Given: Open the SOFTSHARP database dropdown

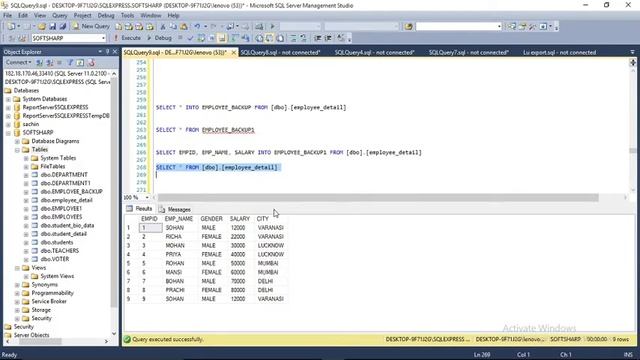Looking at the screenshot, I should tap(103, 38).
